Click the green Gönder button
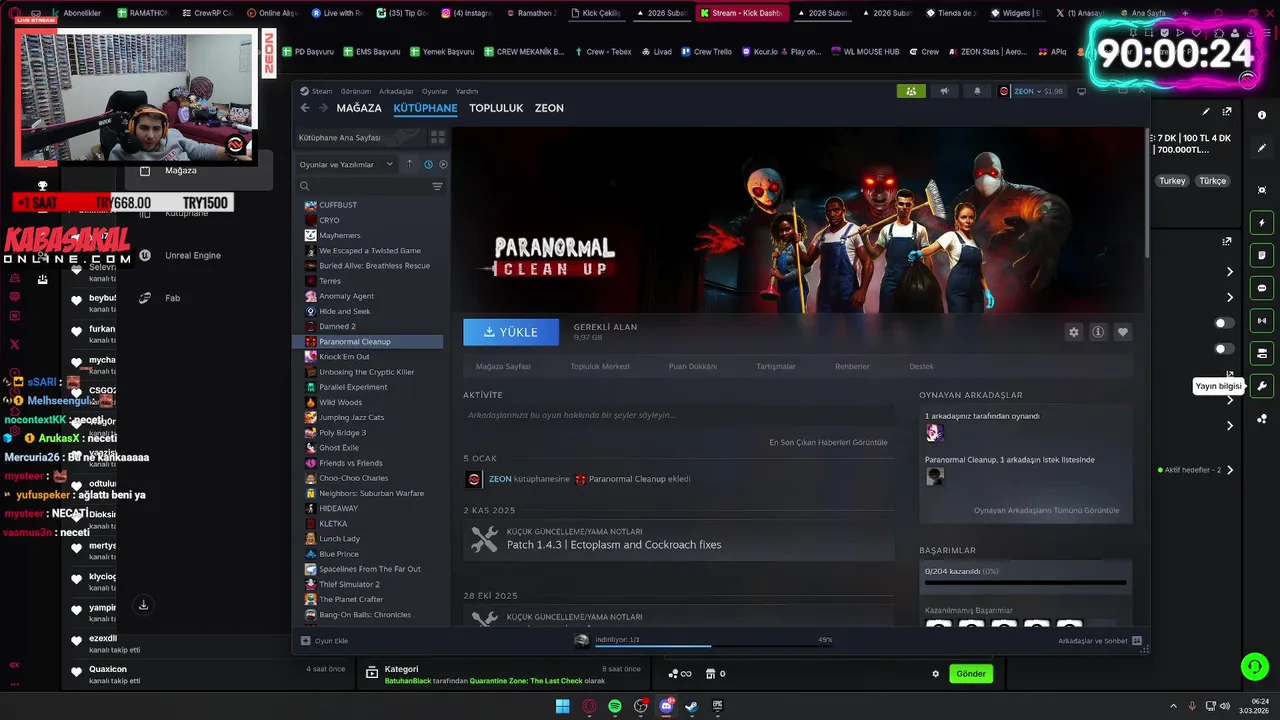Viewport: 1280px width, 720px height. (x=971, y=674)
